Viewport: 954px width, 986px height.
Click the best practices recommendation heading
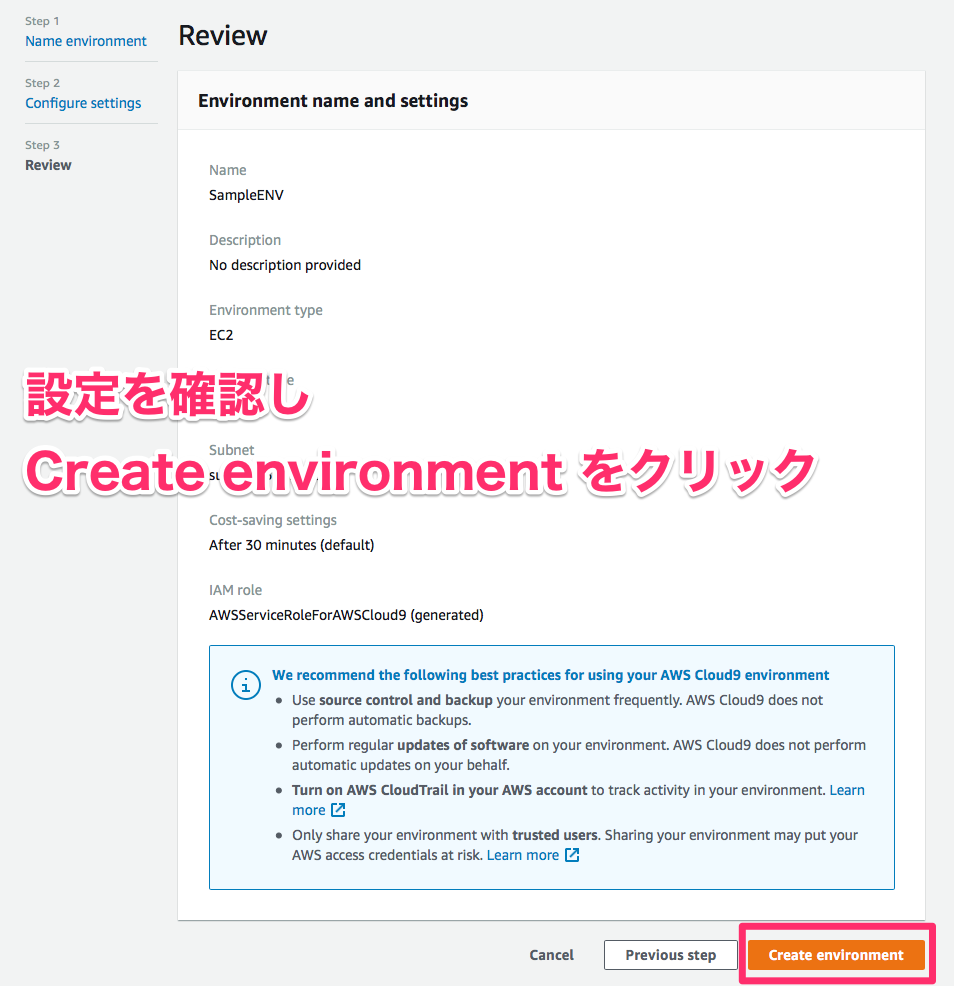[550, 675]
